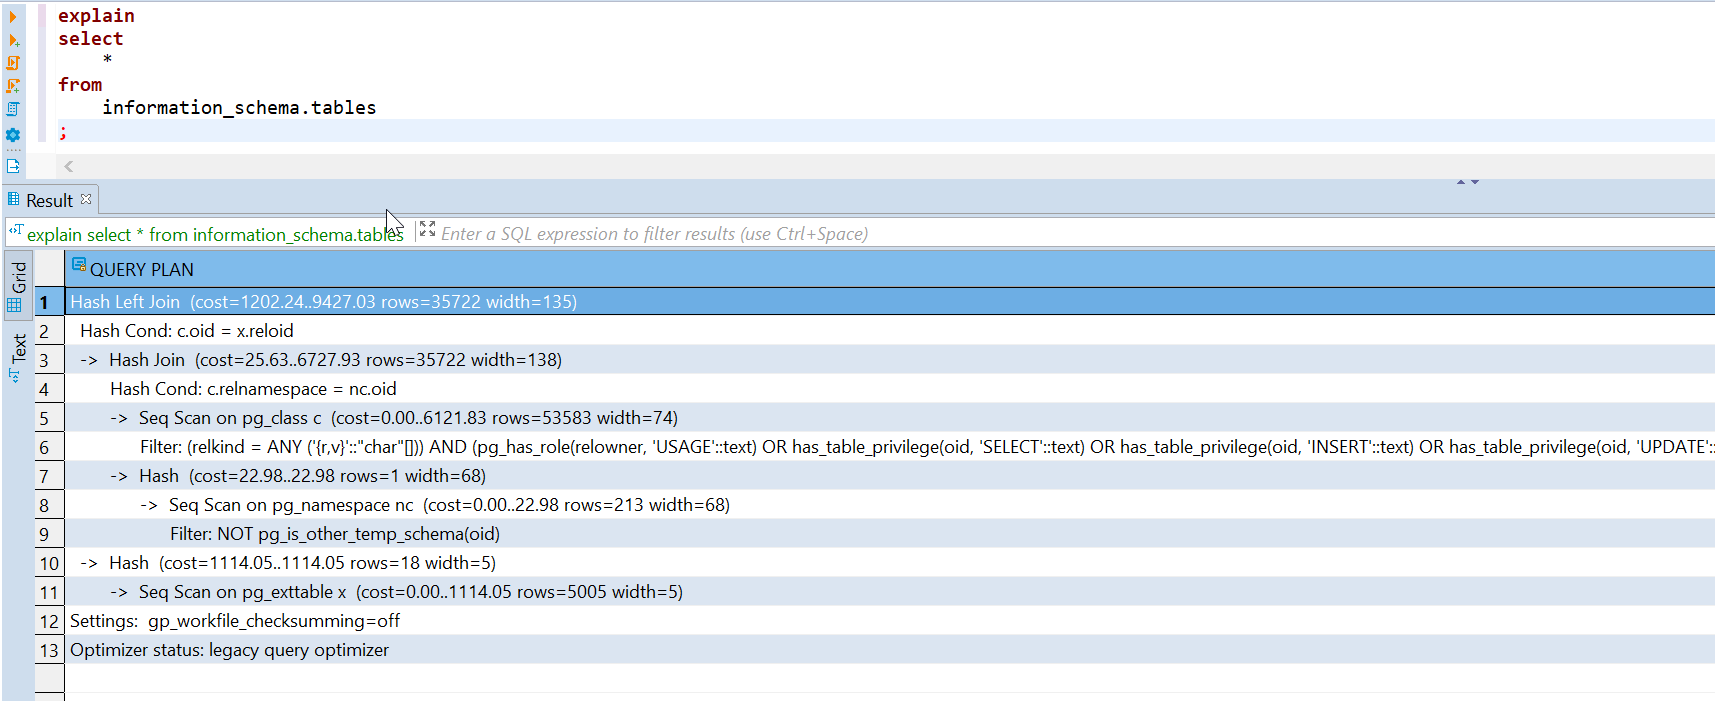The image size is (1715, 701).
Task: Run the Execute SQL statement icon
Action: [x=13, y=17]
